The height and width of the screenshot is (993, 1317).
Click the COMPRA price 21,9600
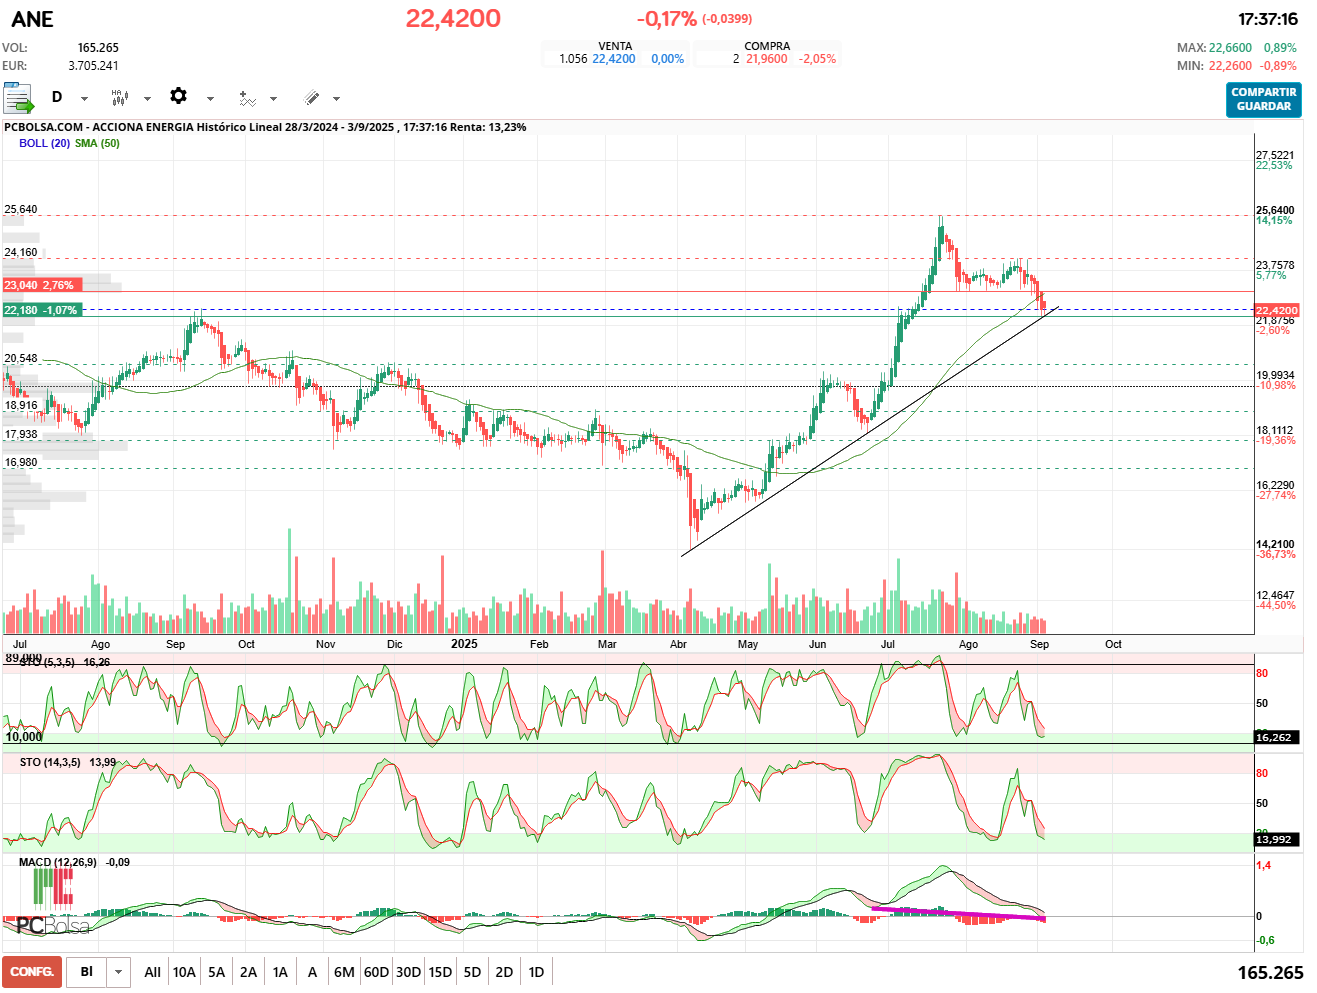click(x=767, y=59)
